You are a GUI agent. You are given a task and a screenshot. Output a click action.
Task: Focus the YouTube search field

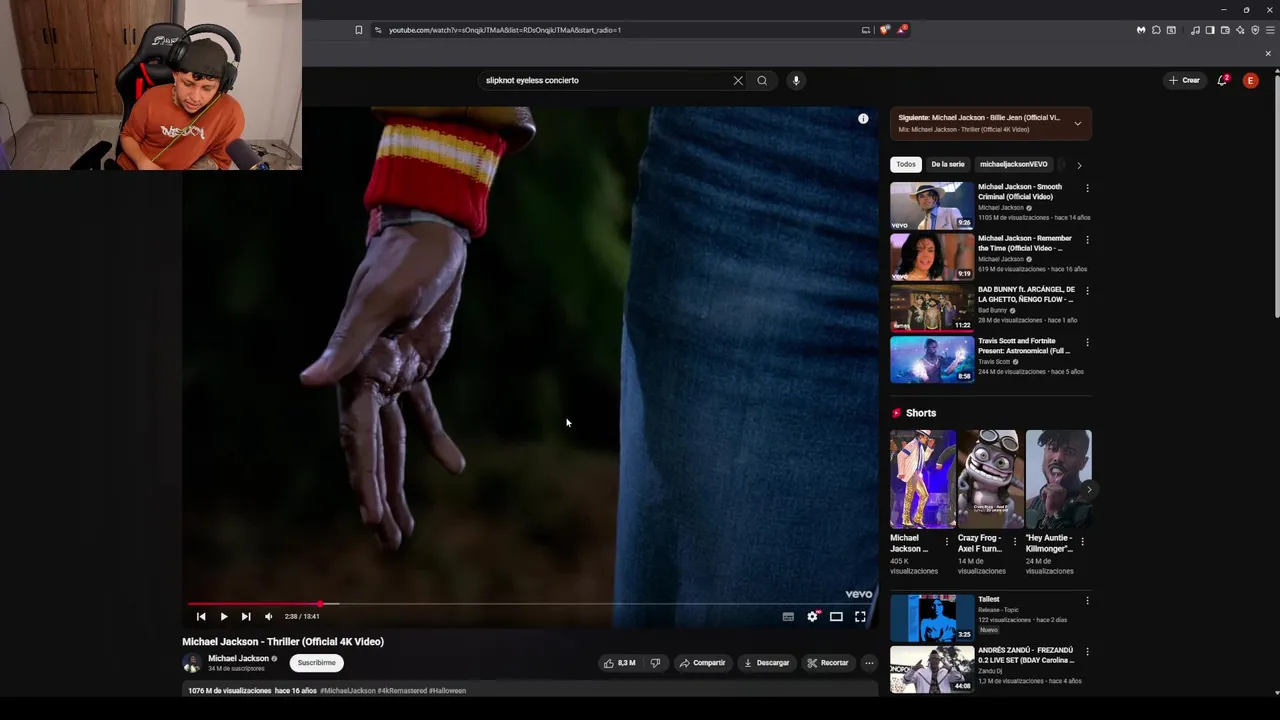click(605, 80)
